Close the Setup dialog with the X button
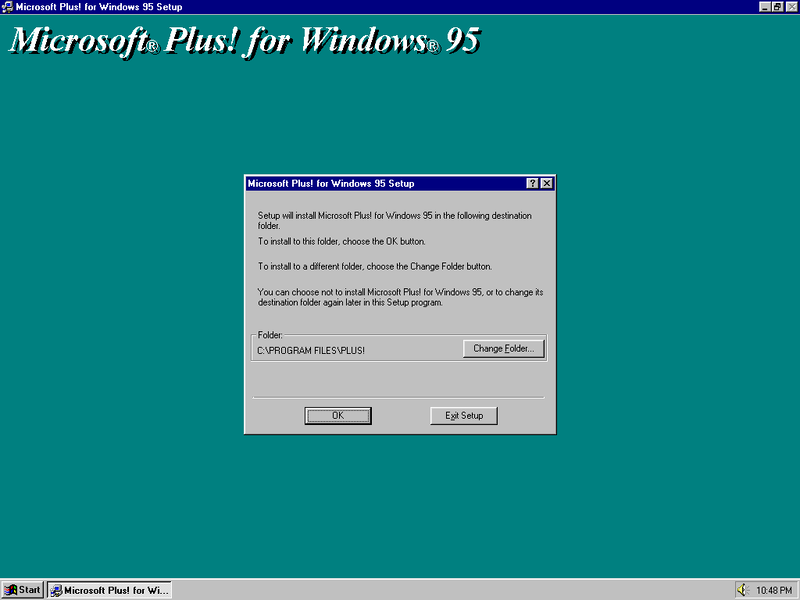This screenshot has width=800, height=600. [546, 183]
